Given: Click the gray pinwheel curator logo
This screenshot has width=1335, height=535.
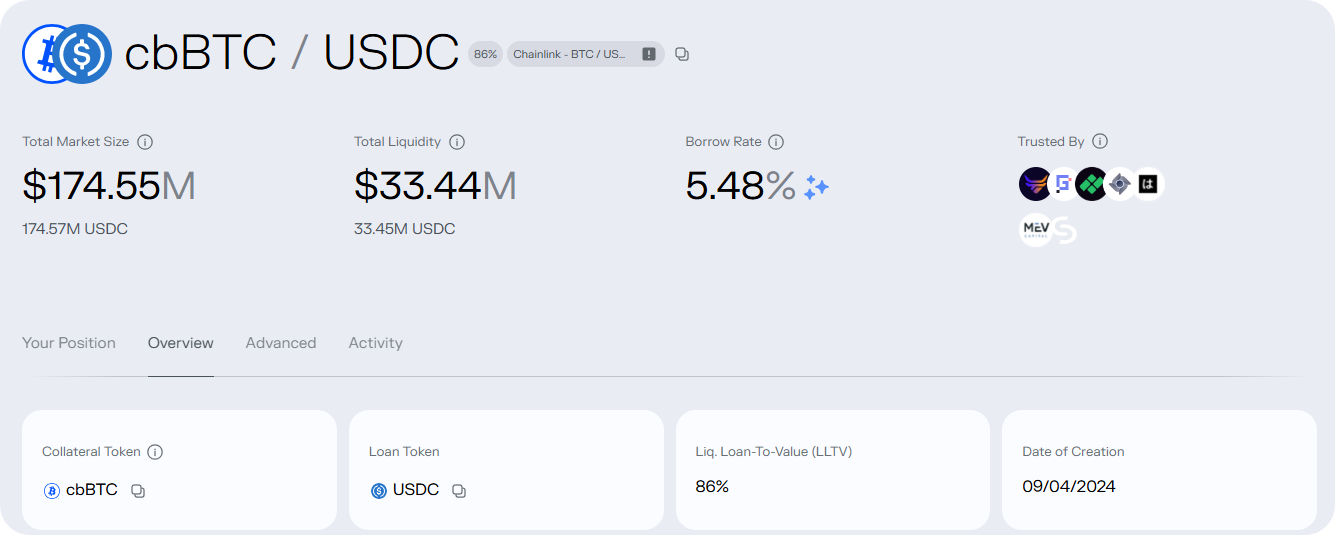Looking at the screenshot, I should coord(1120,184).
